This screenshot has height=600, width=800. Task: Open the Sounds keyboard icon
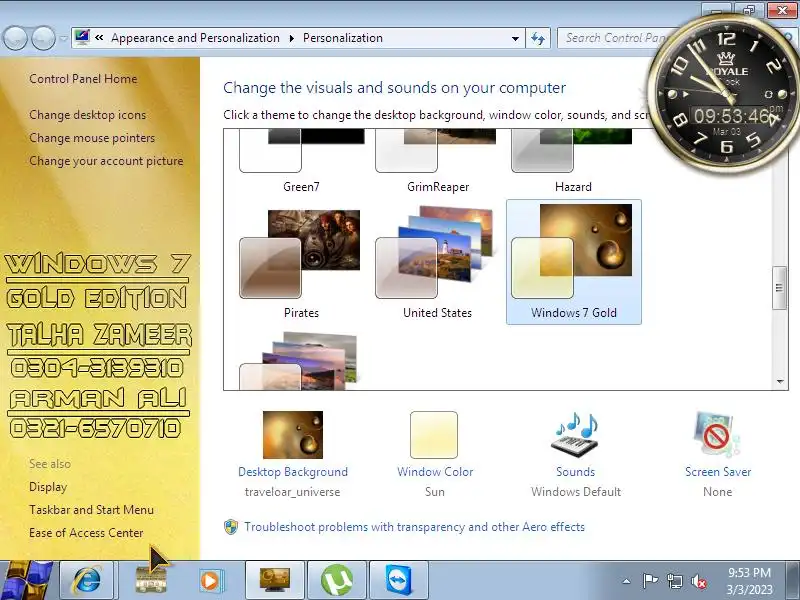click(575, 435)
